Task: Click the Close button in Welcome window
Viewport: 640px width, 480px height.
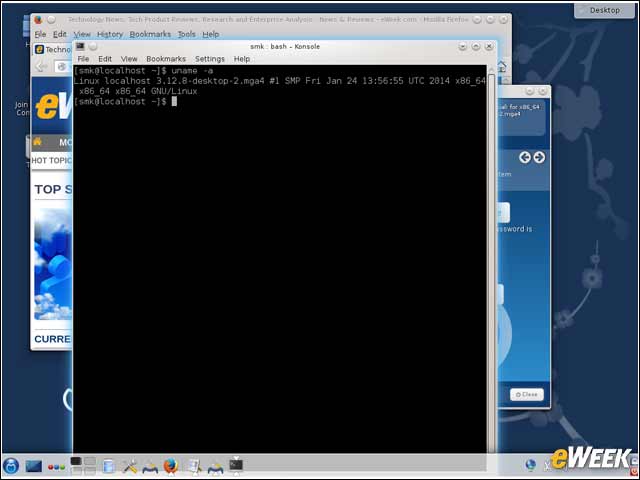Action: [527, 394]
